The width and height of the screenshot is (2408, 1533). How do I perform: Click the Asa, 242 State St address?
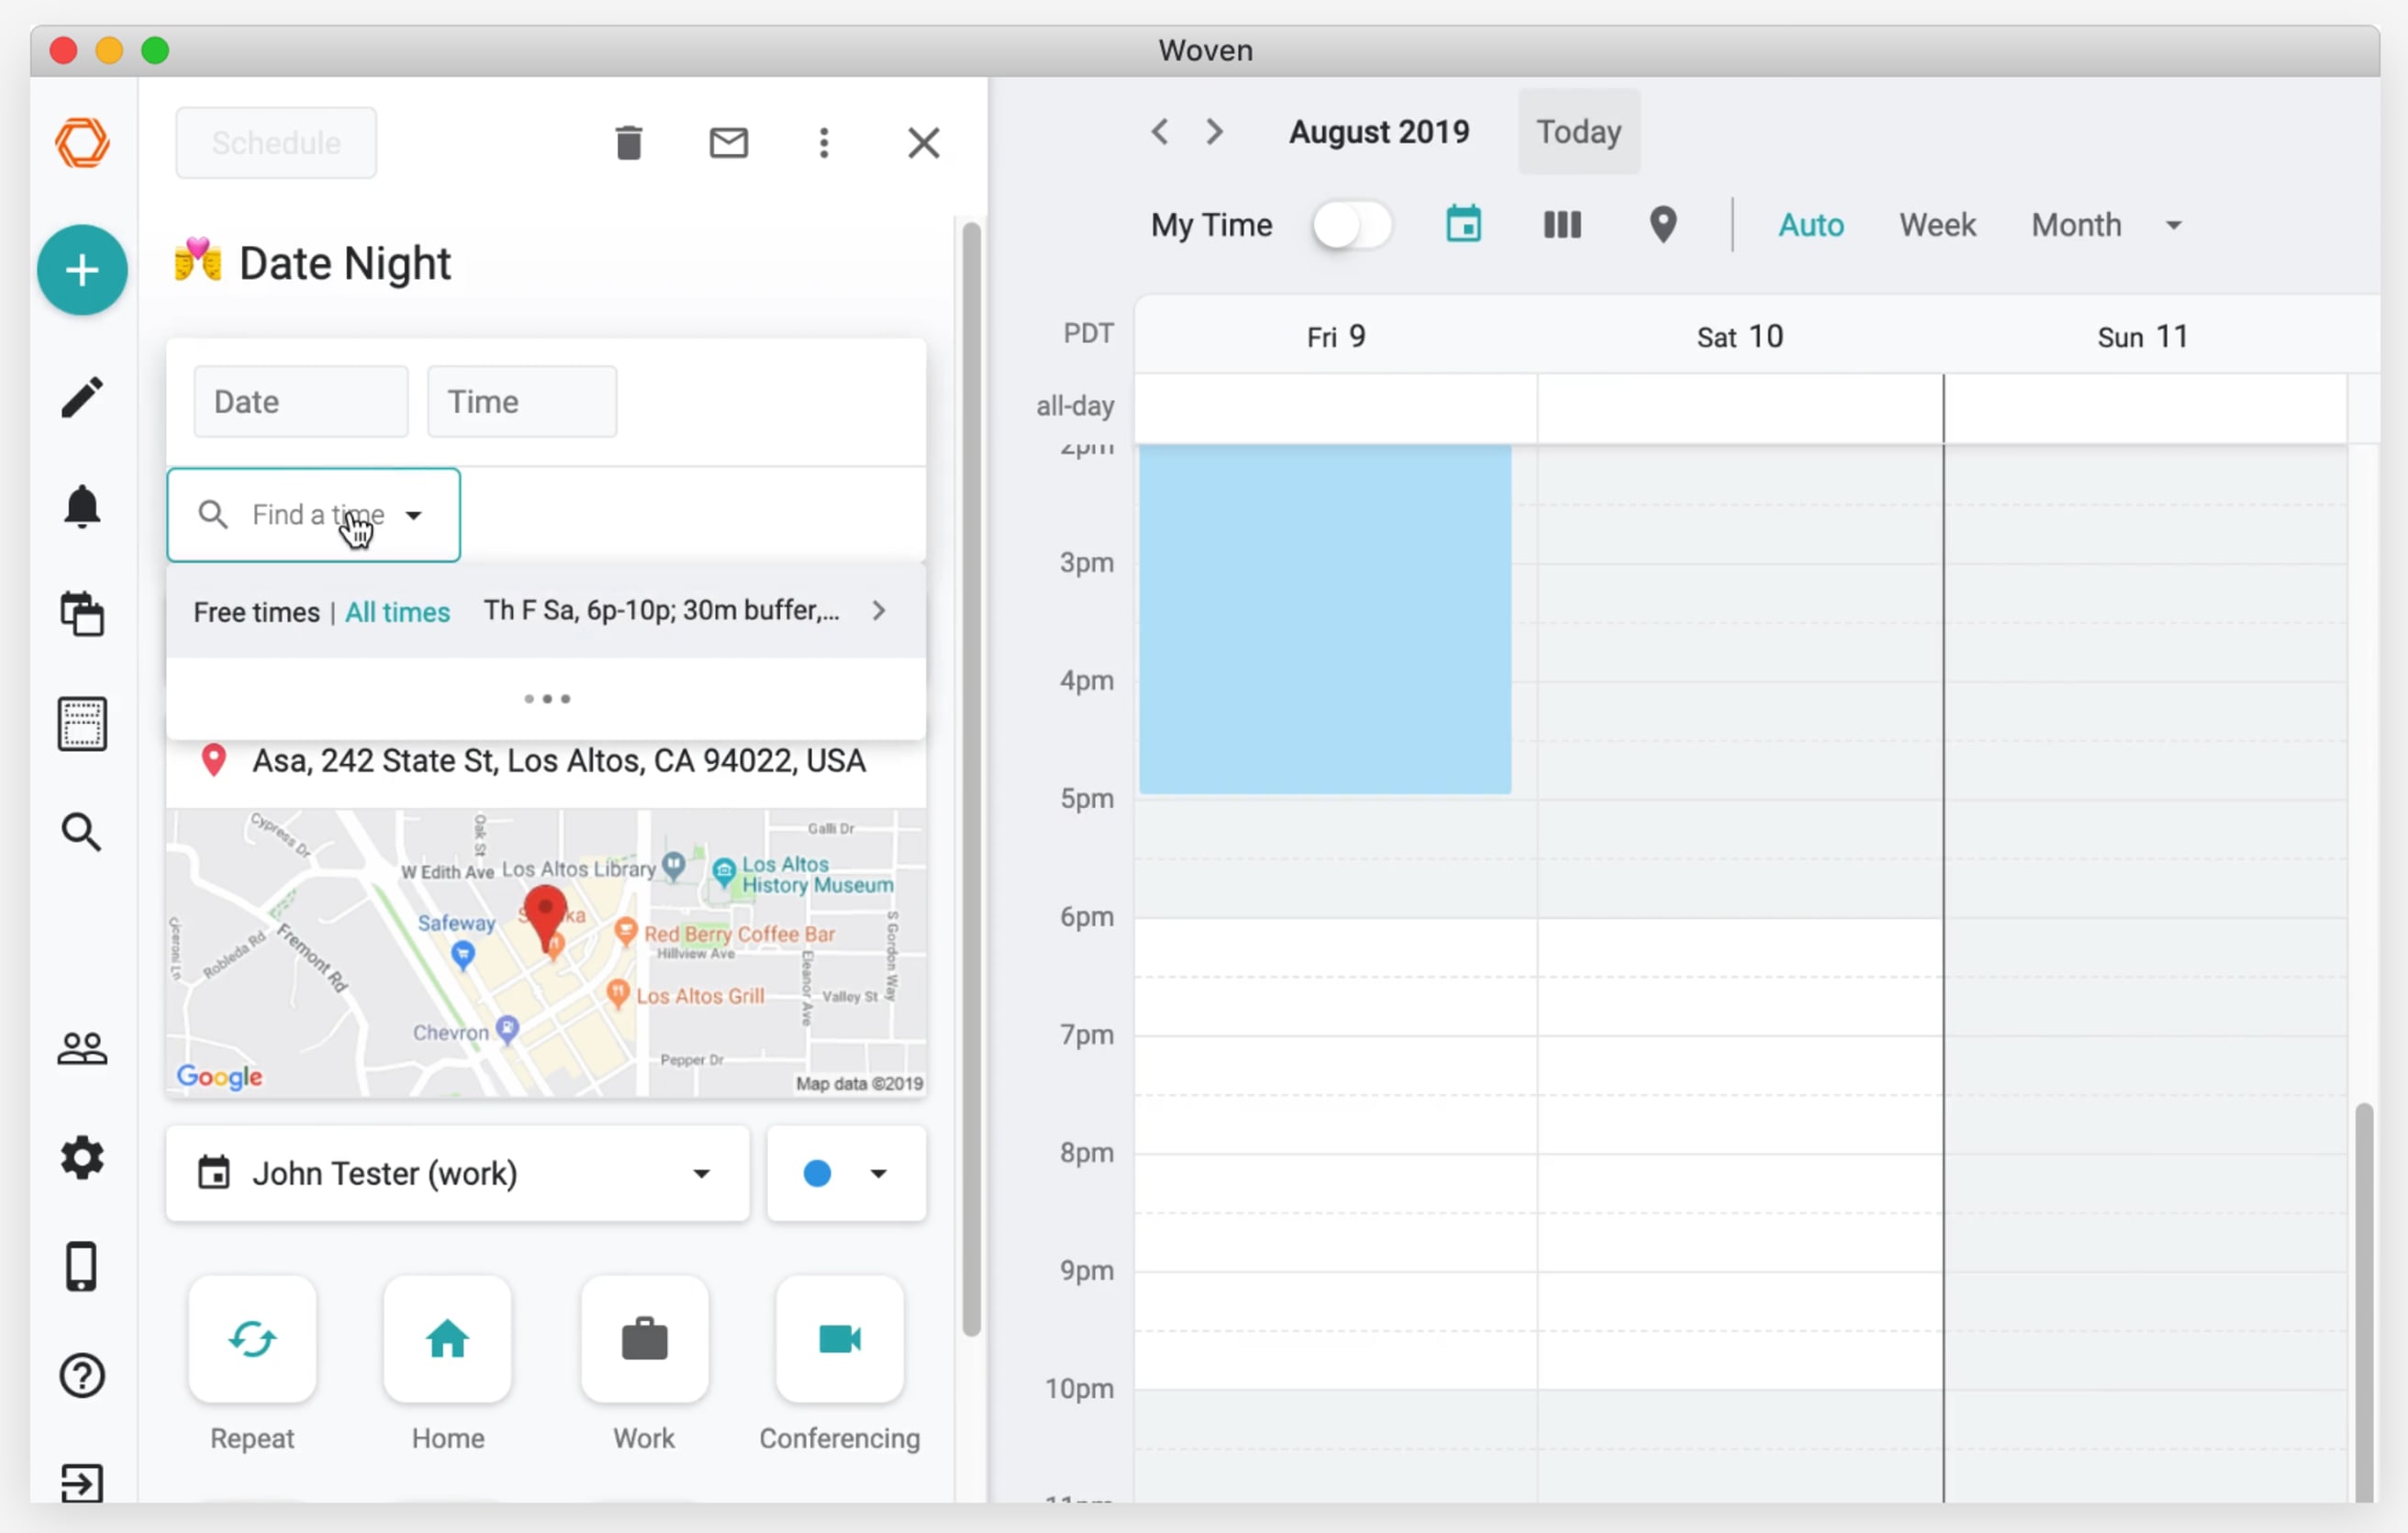(x=559, y=761)
